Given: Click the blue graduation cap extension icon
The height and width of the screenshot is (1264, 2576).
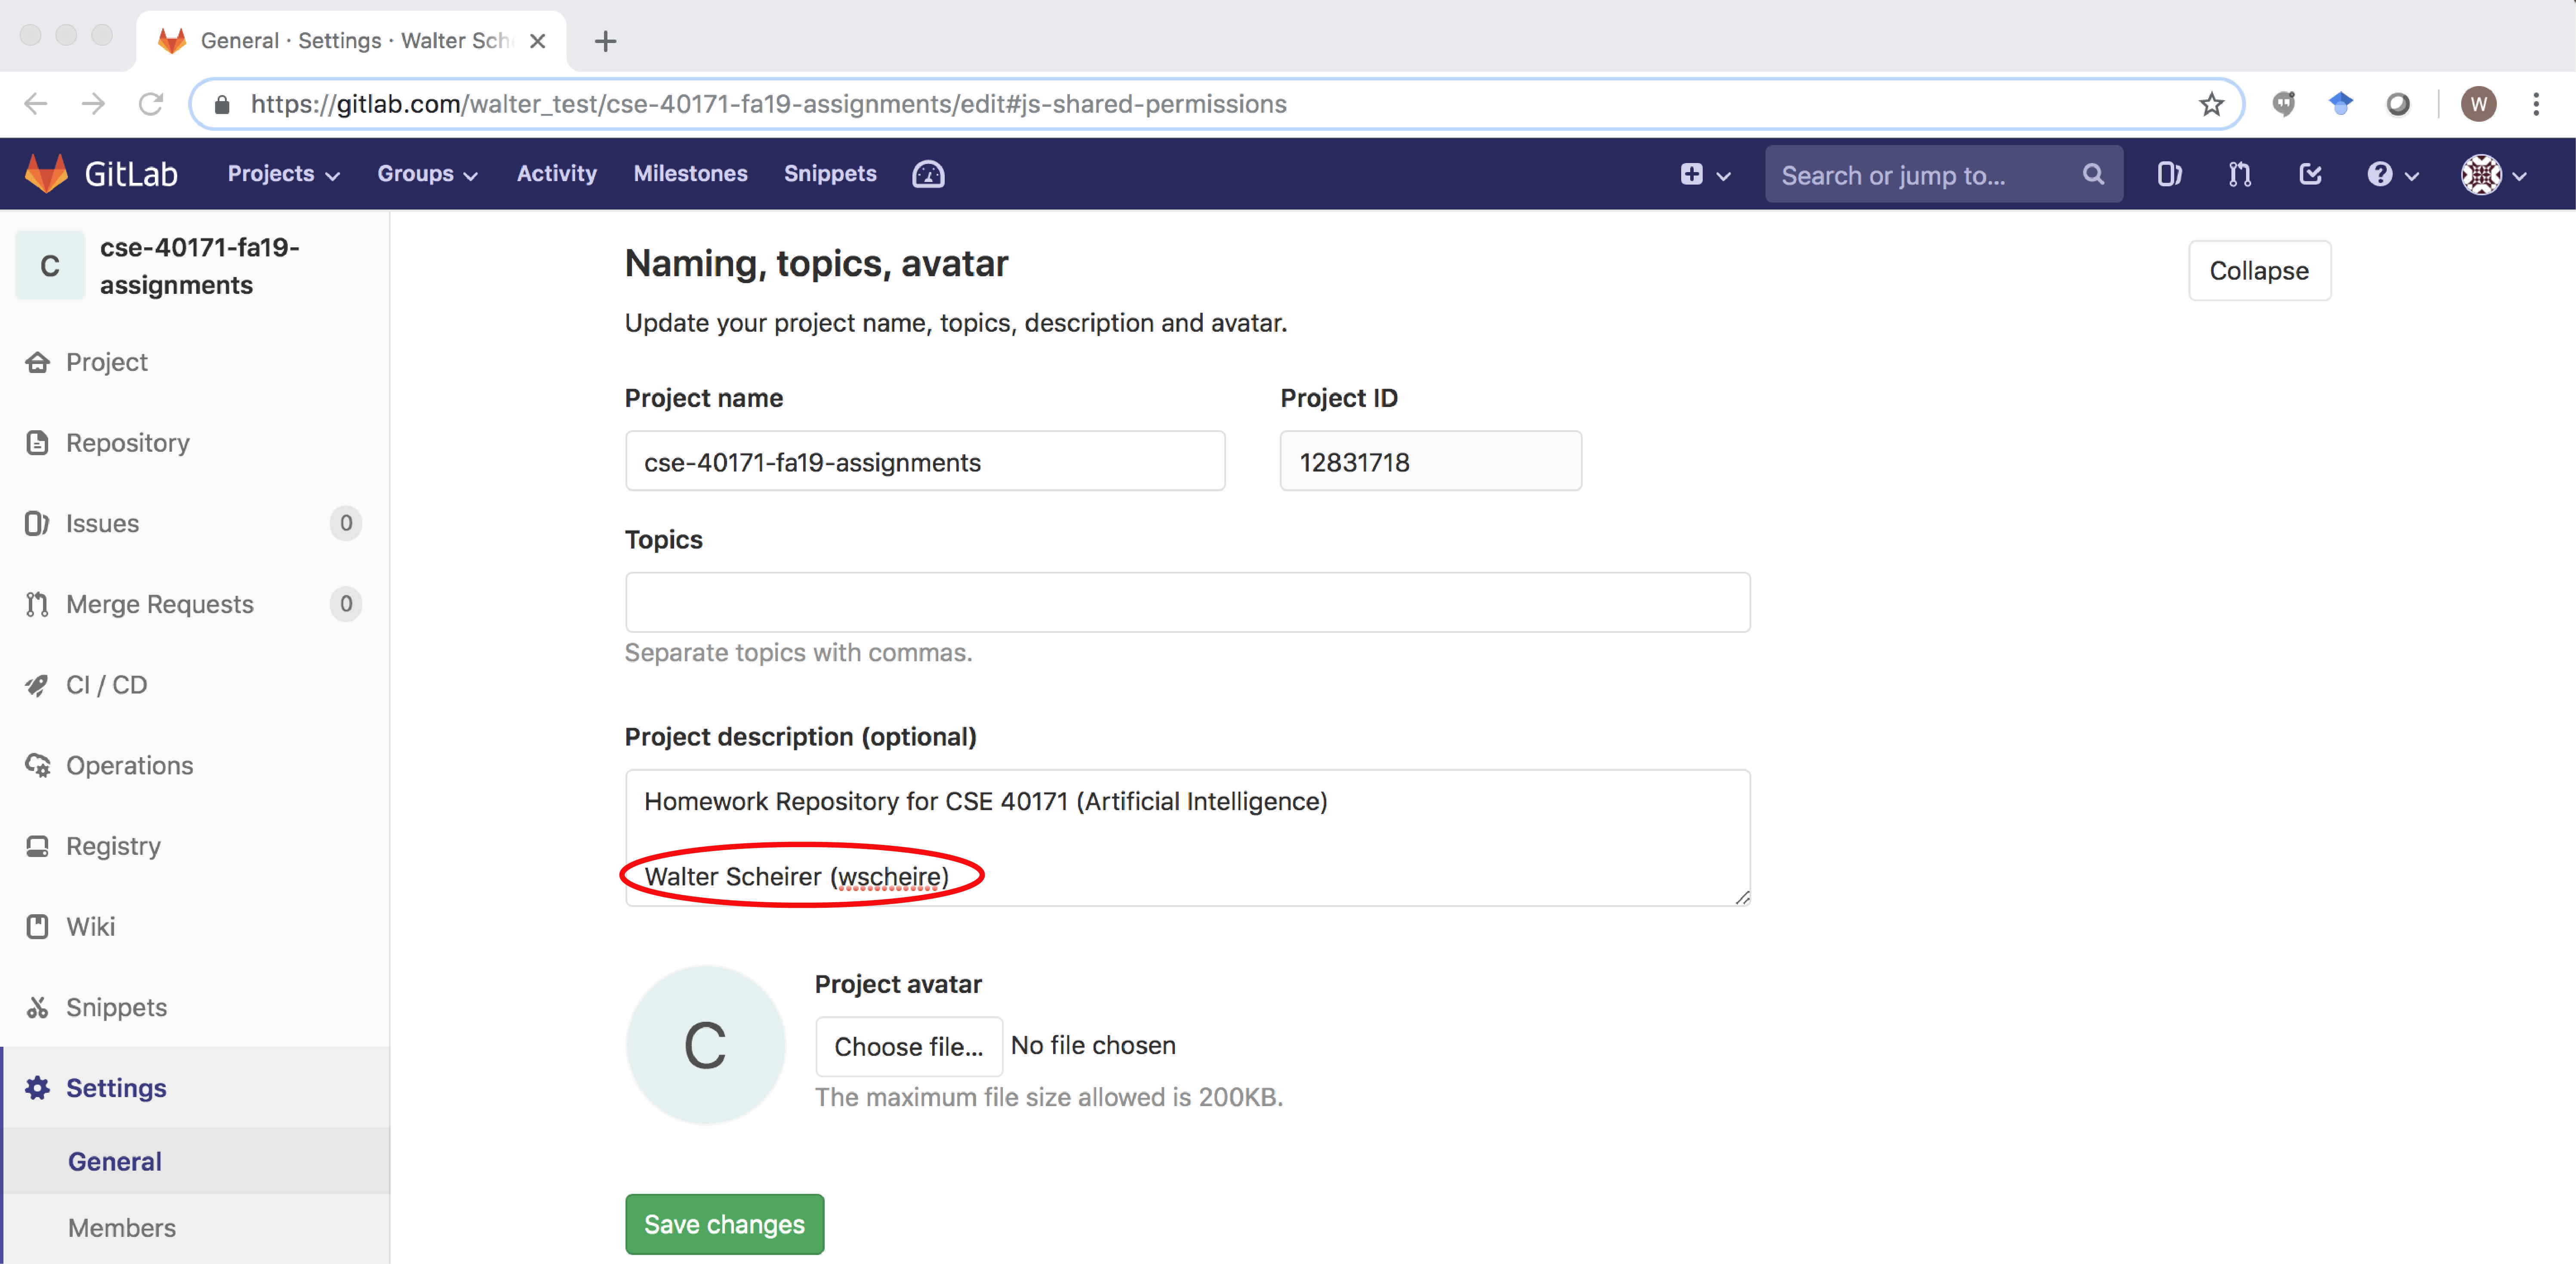Looking at the screenshot, I should (x=2341, y=104).
